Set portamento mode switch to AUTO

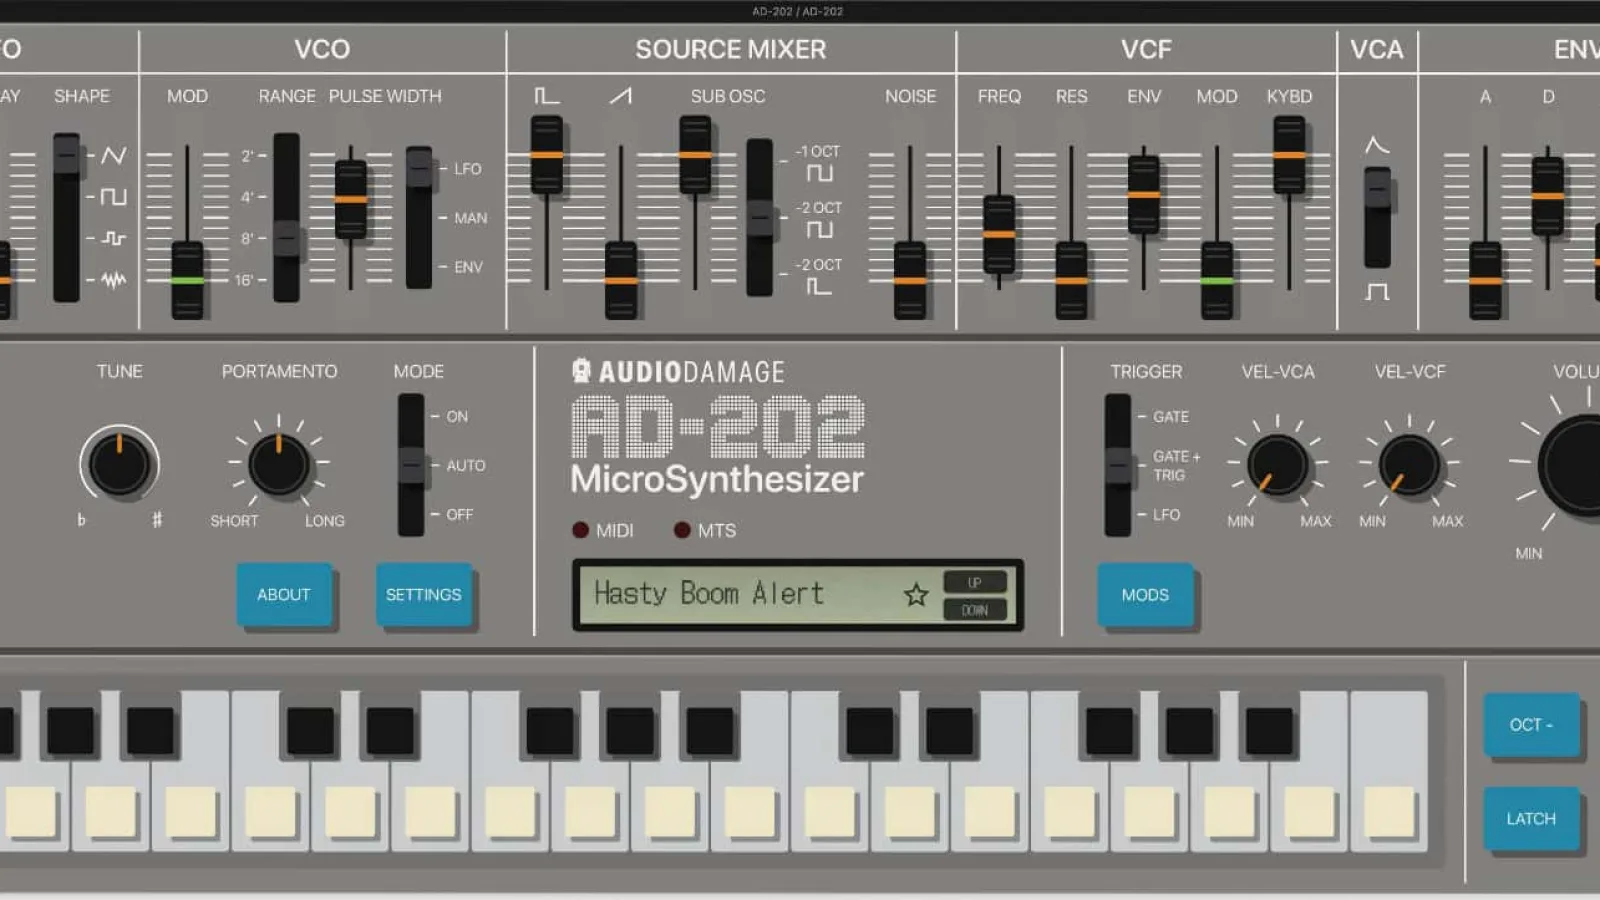click(465, 465)
